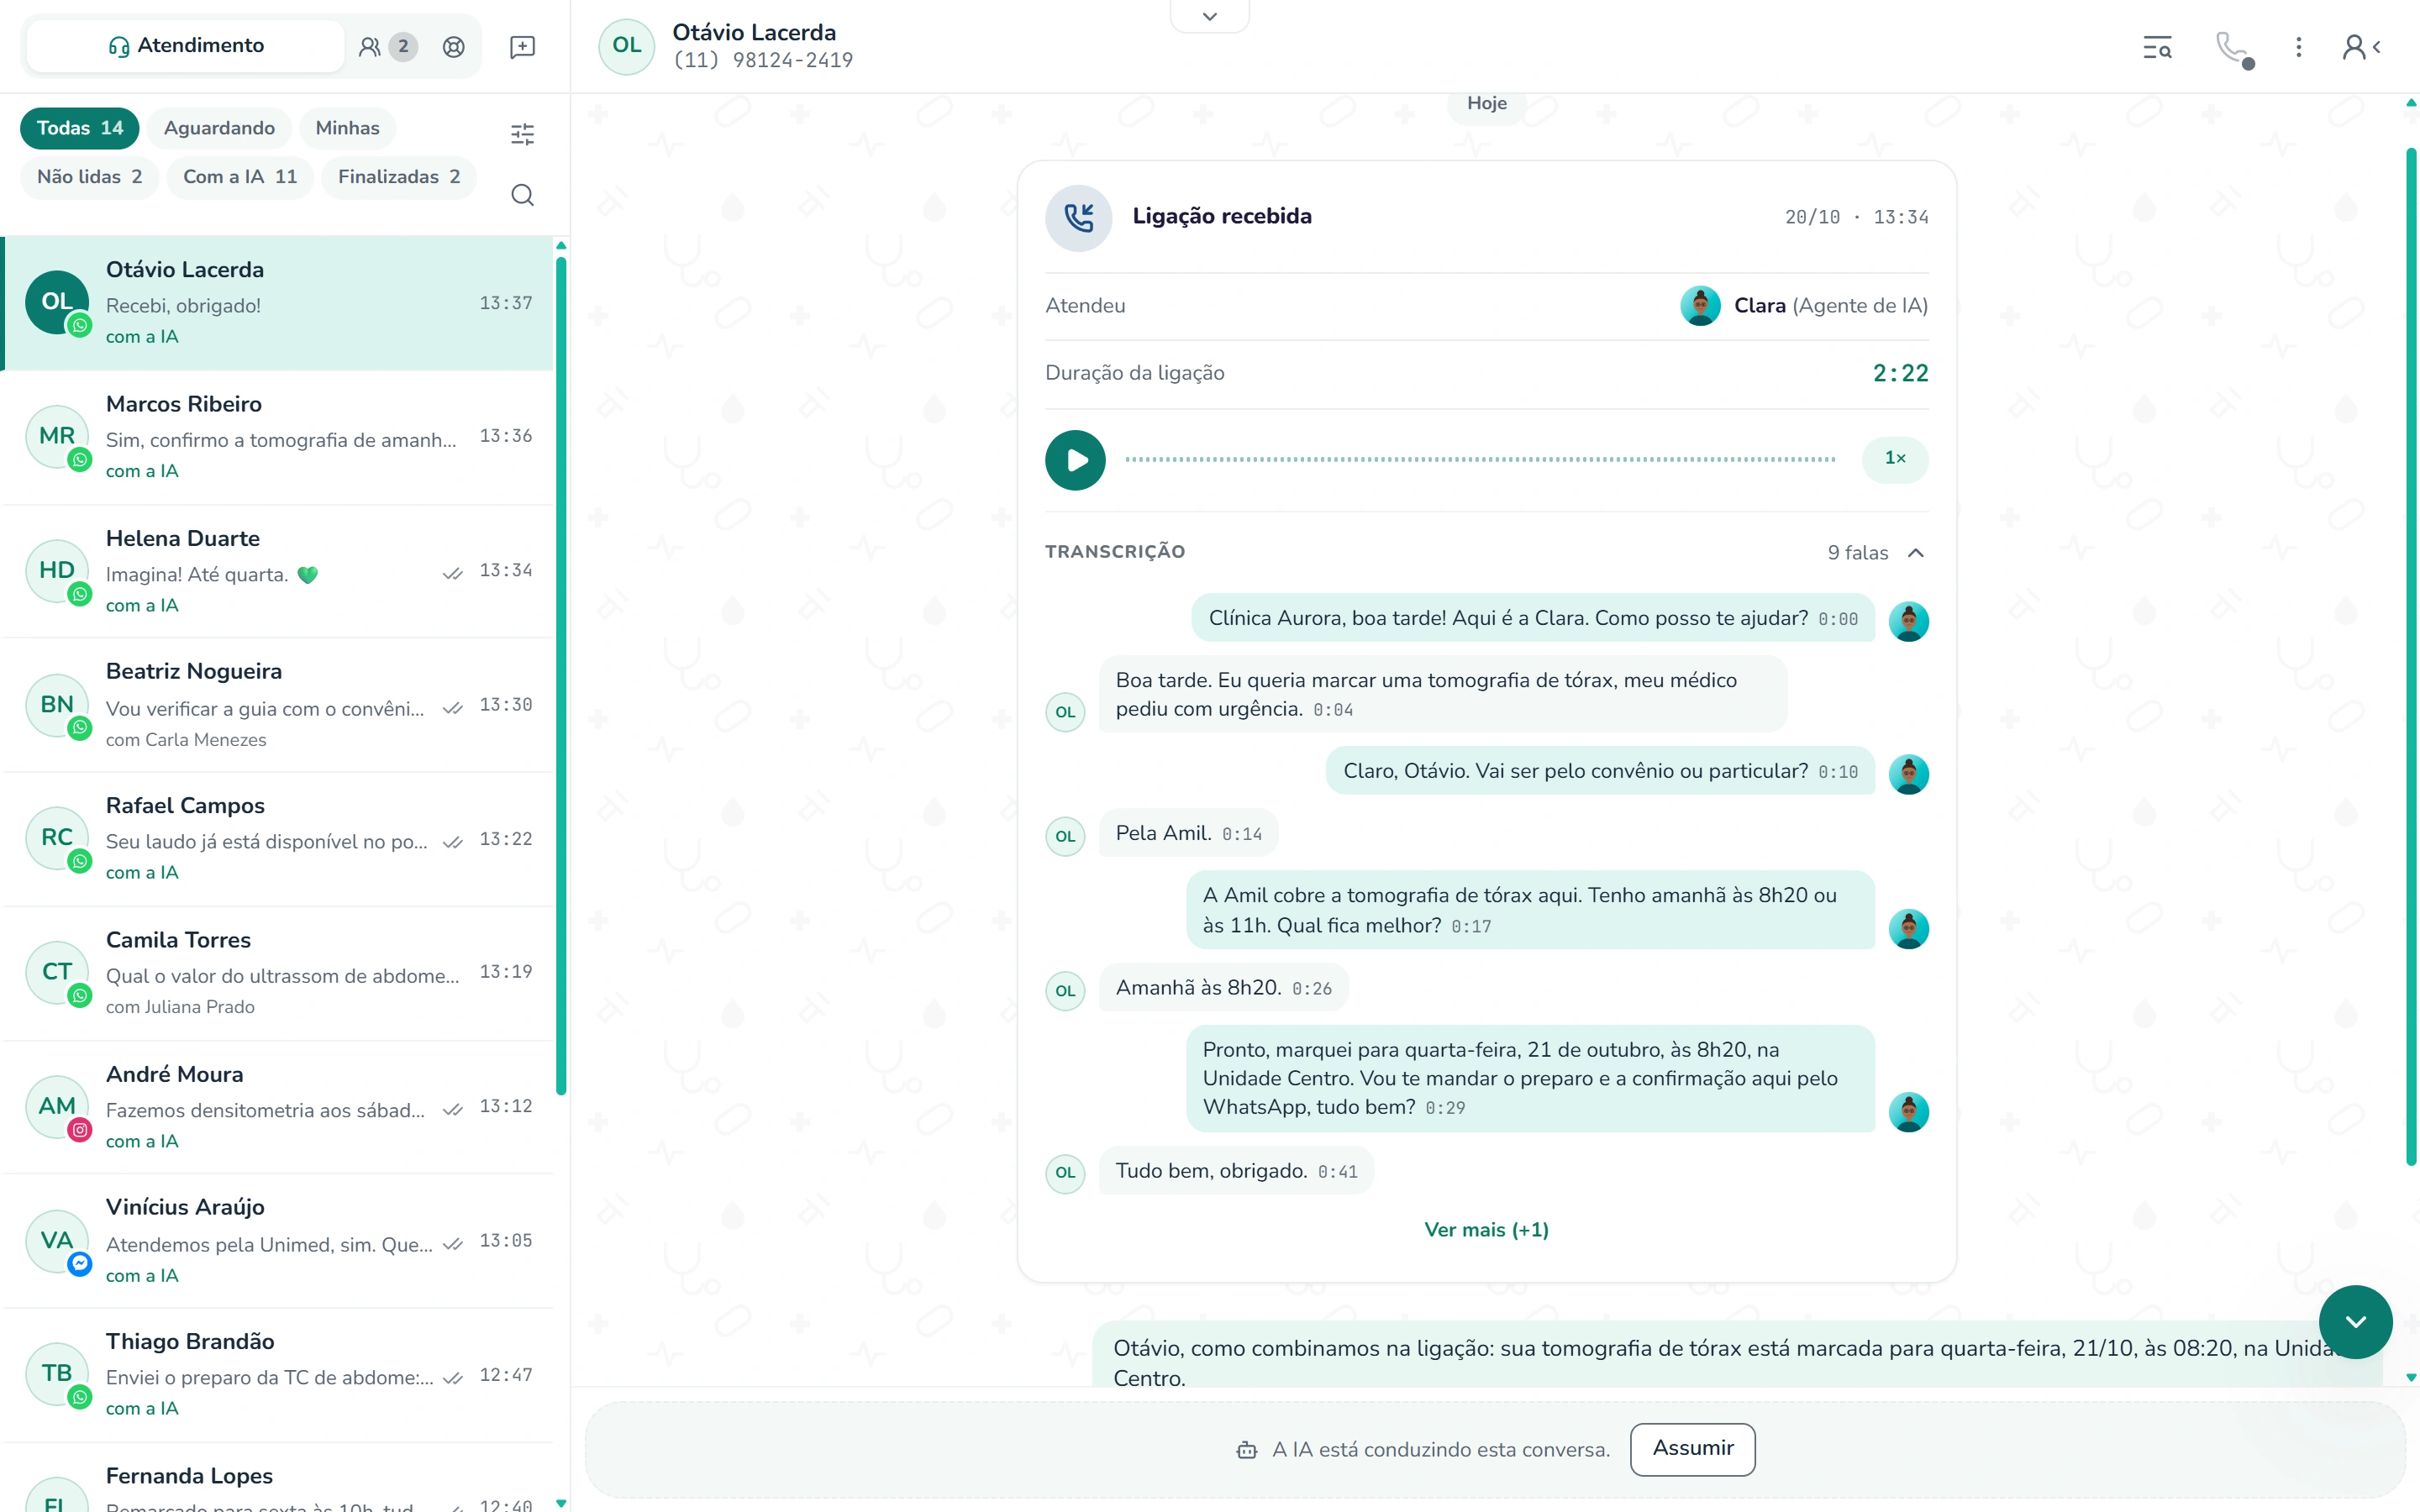Open Thiago Brandão conversation
The width and height of the screenshot is (2420, 1512).
(277, 1375)
